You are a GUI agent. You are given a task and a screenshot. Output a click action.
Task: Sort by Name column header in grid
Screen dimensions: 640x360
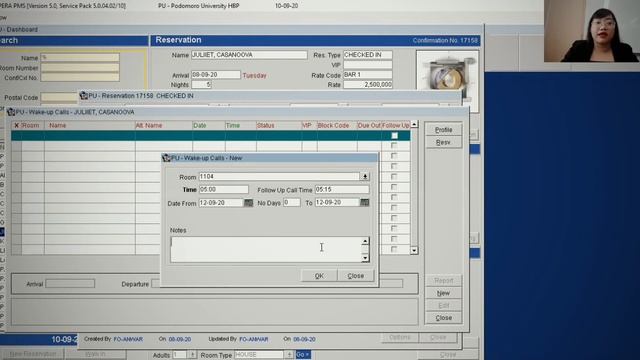click(90, 125)
